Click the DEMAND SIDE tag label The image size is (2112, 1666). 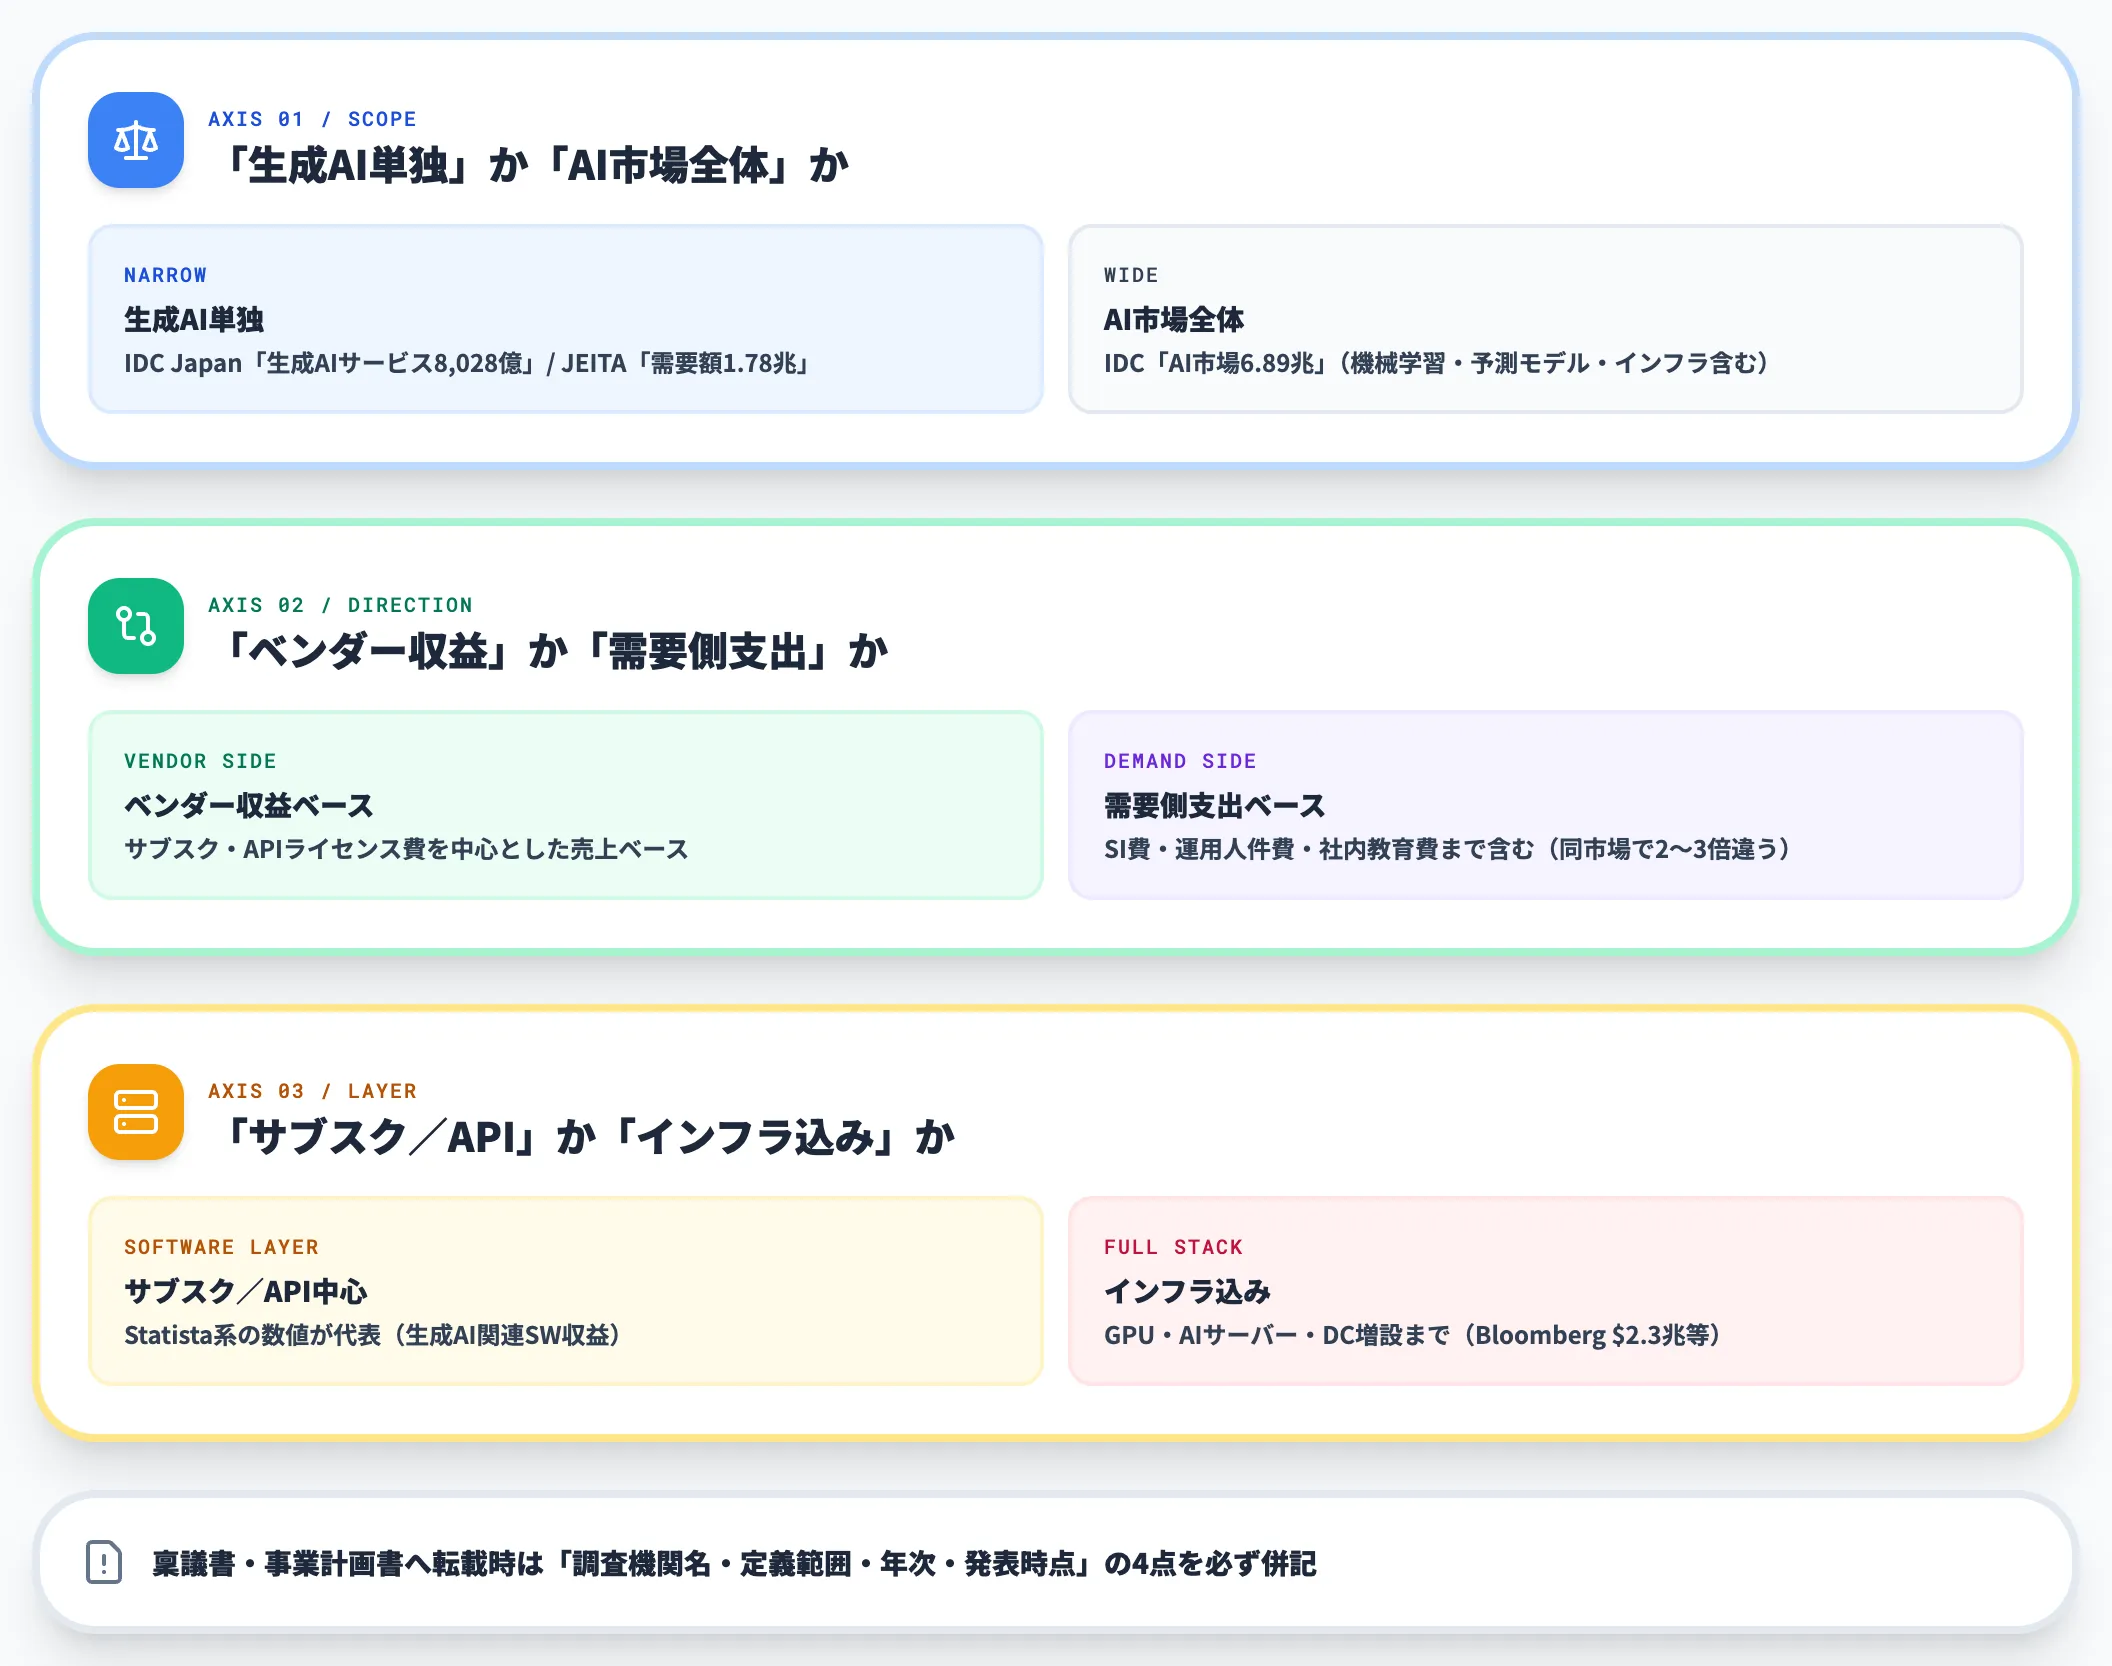tap(1180, 761)
